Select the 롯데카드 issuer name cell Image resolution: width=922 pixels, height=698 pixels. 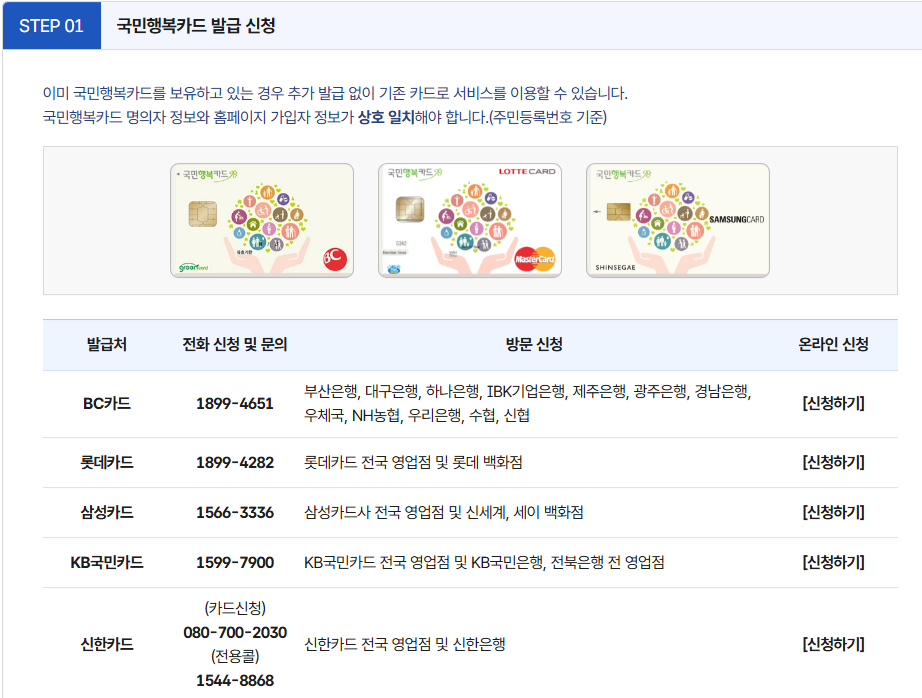[x=106, y=462]
